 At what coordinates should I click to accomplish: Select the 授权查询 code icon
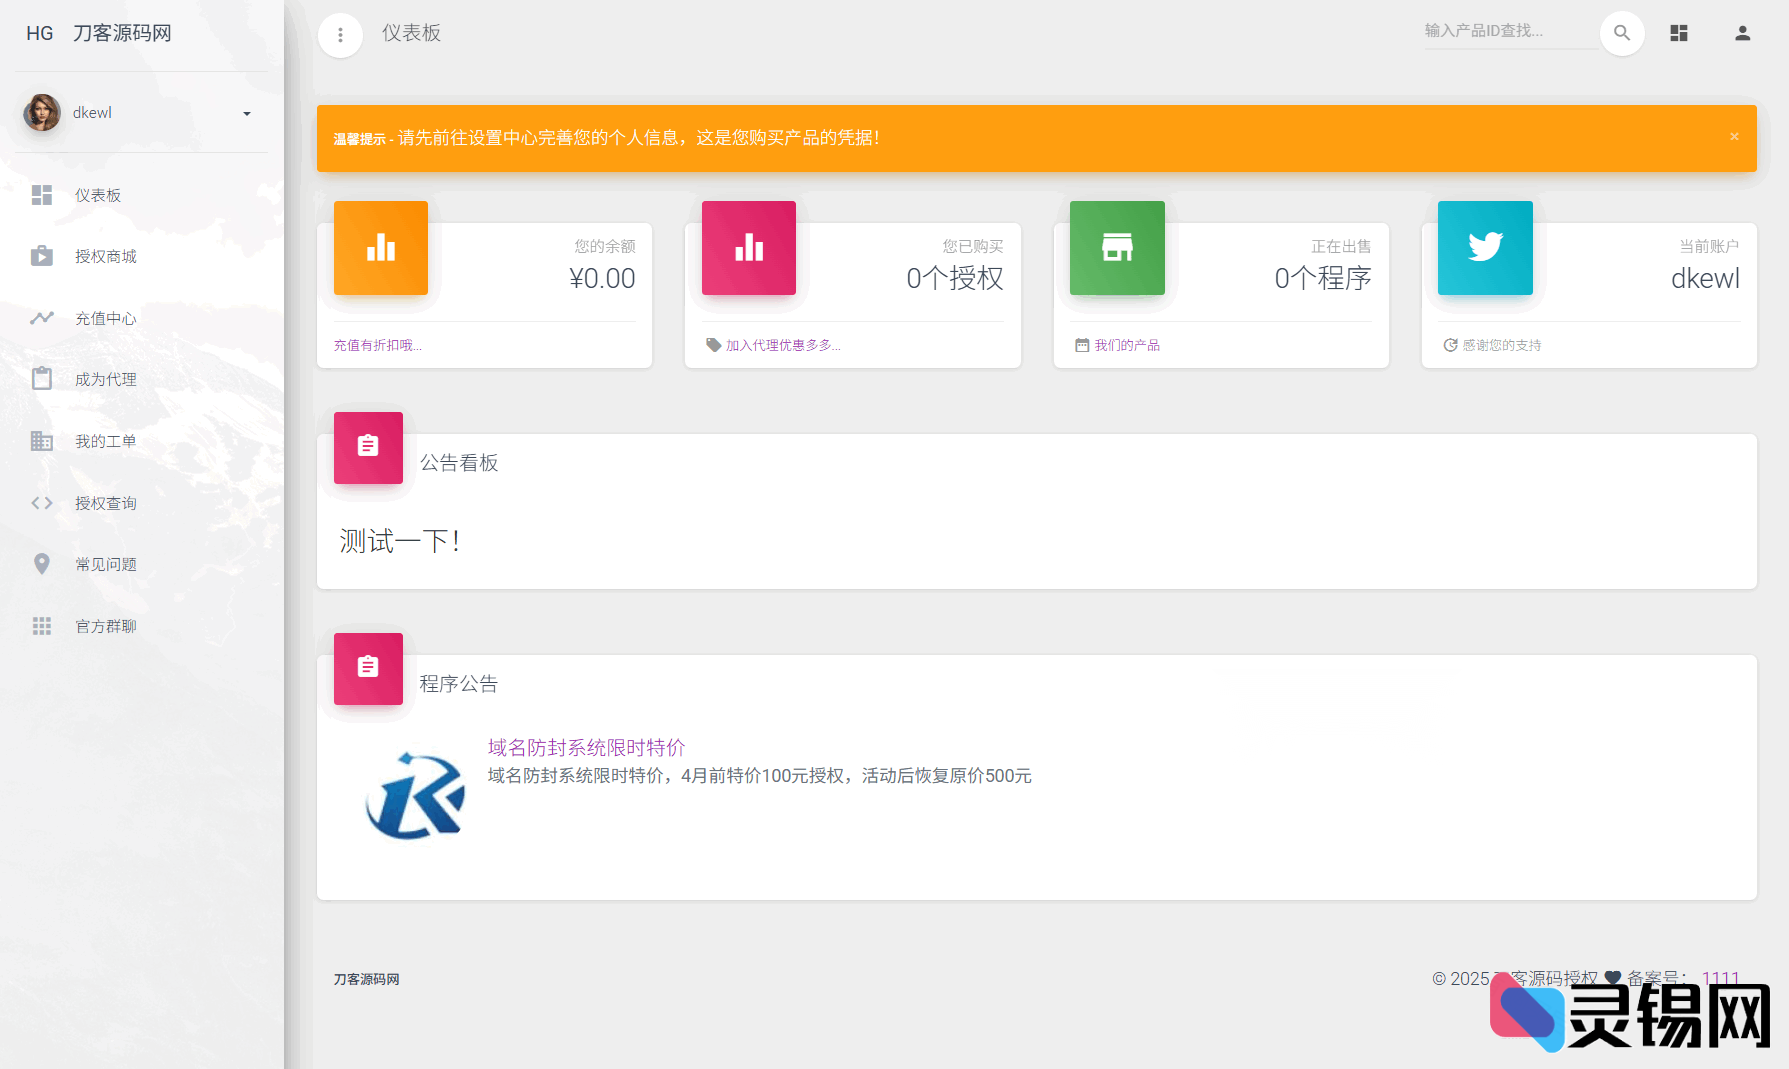tap(42, 502)
